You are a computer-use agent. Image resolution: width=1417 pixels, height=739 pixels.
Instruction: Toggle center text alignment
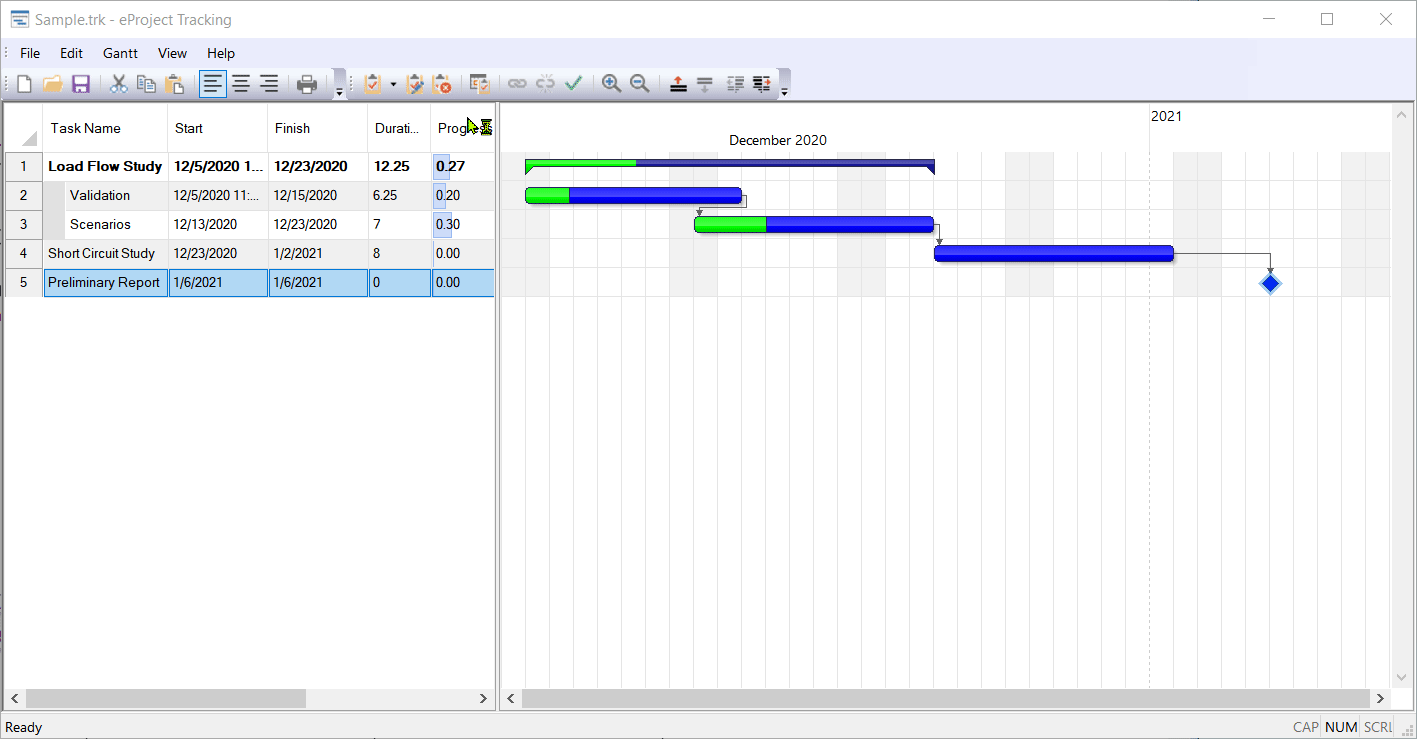(240, 84)
